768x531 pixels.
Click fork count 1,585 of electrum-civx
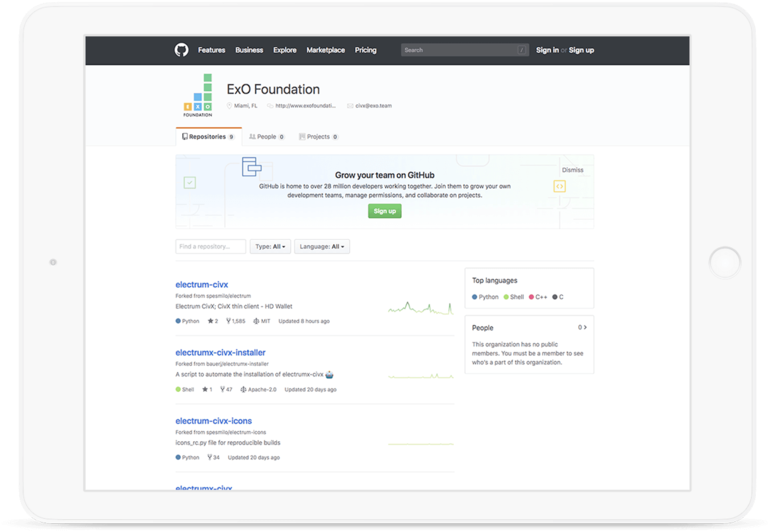(236, 321)
